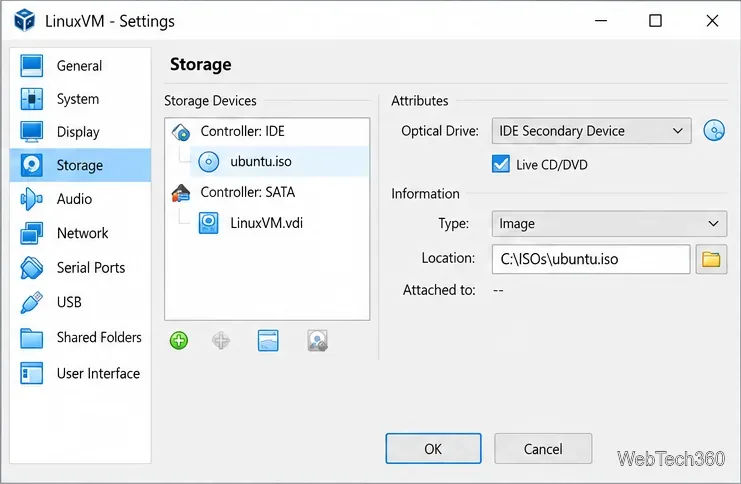
Task: Select Controller: IDE in the tree
Action: tap(267, 131)
